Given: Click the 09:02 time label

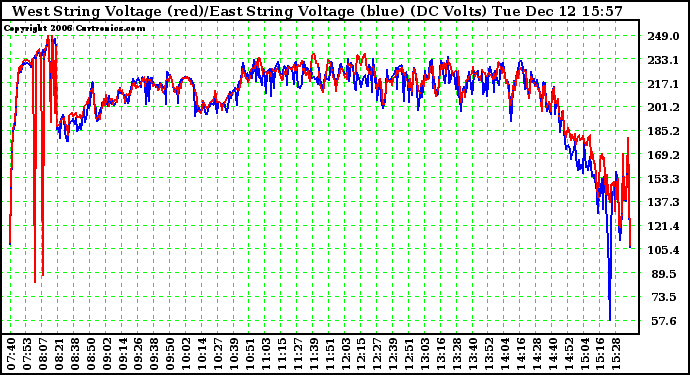Looking at the screenshot, I should pyautogui.click(x=106, y=354).
